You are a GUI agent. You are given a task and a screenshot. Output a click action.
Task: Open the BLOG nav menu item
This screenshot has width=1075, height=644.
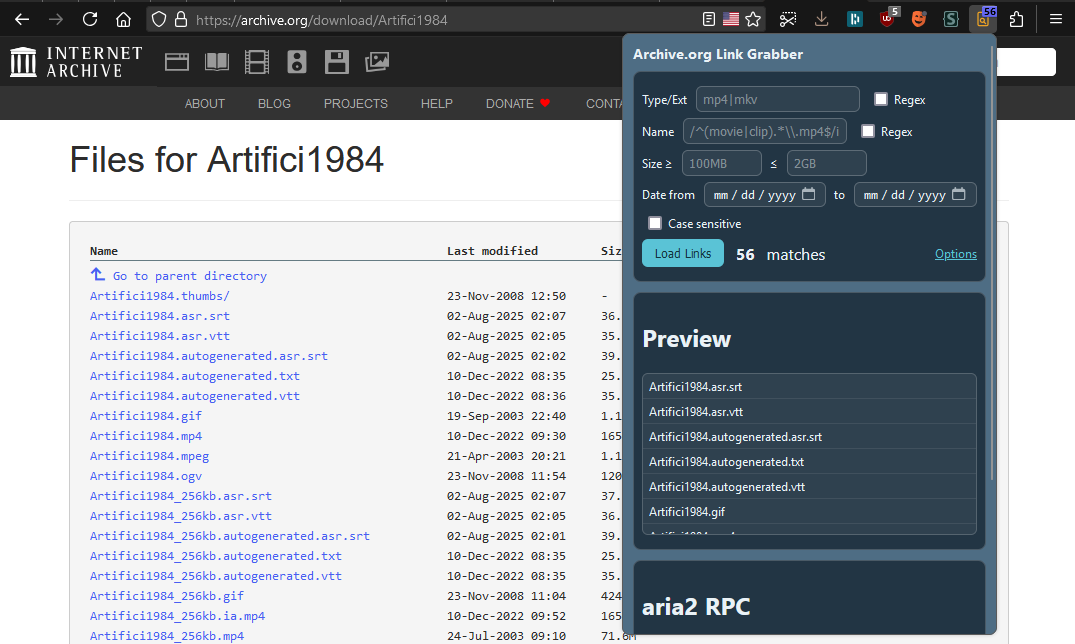274,103
